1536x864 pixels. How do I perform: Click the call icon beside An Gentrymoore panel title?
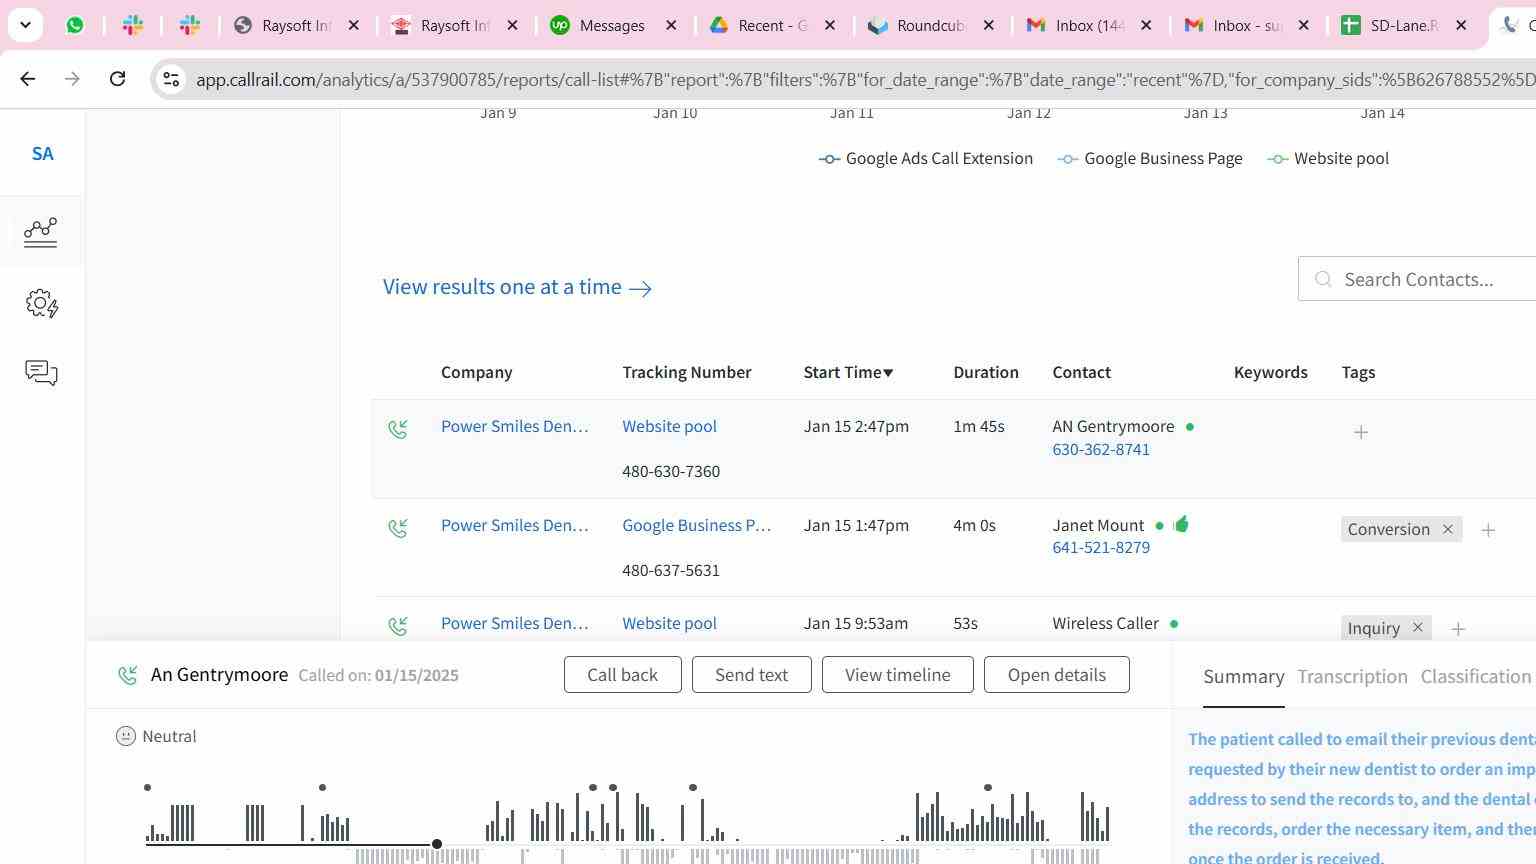tap(128, 676)
